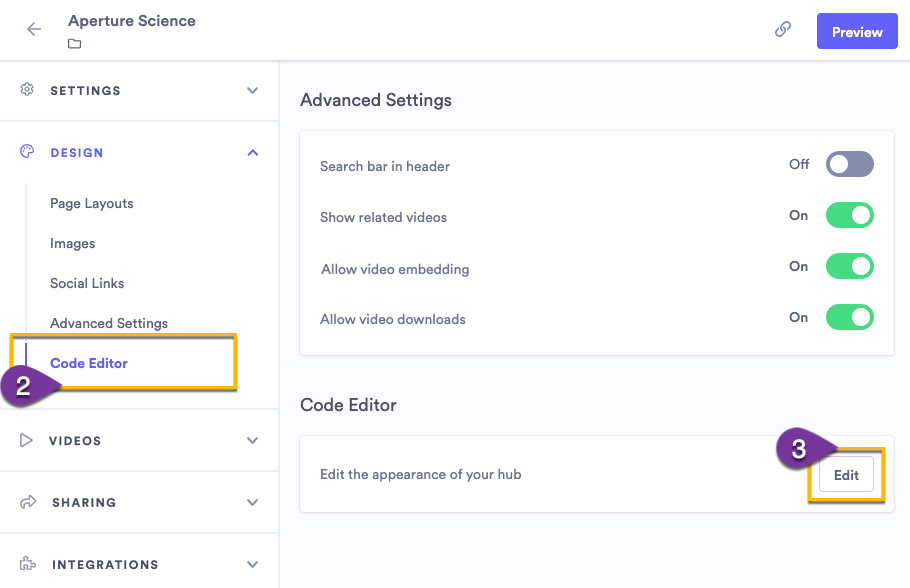Go back using the arrow icon
The height and width of the screenshot is (588, 910).
[x=34, y=30]
